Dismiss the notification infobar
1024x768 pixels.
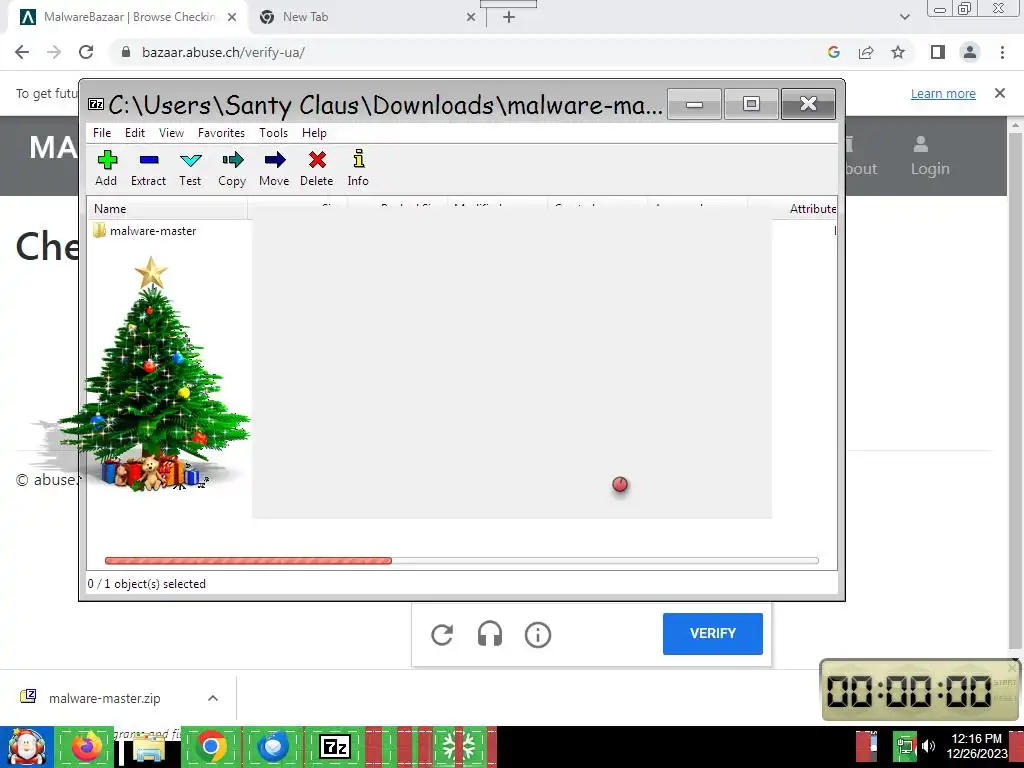point(1000,93)
